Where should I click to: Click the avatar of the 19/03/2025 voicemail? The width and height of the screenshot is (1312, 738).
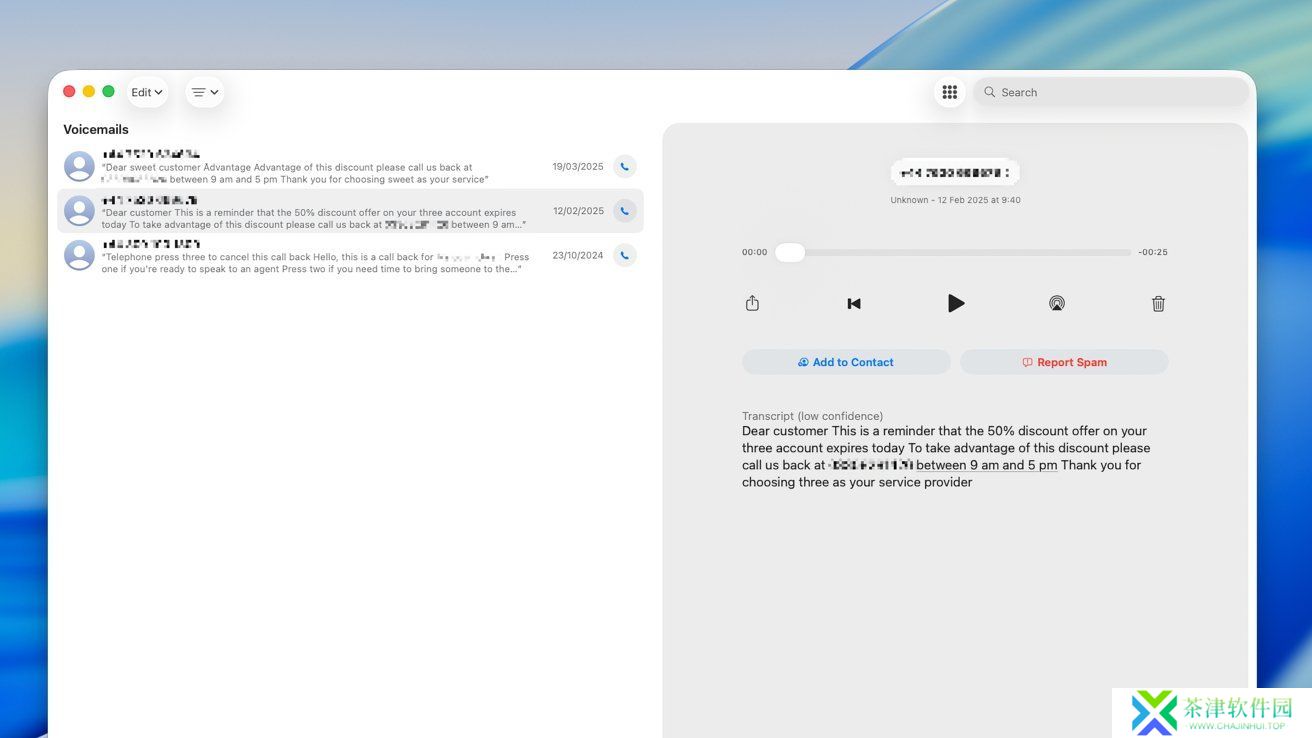click(x=79, y=167)
